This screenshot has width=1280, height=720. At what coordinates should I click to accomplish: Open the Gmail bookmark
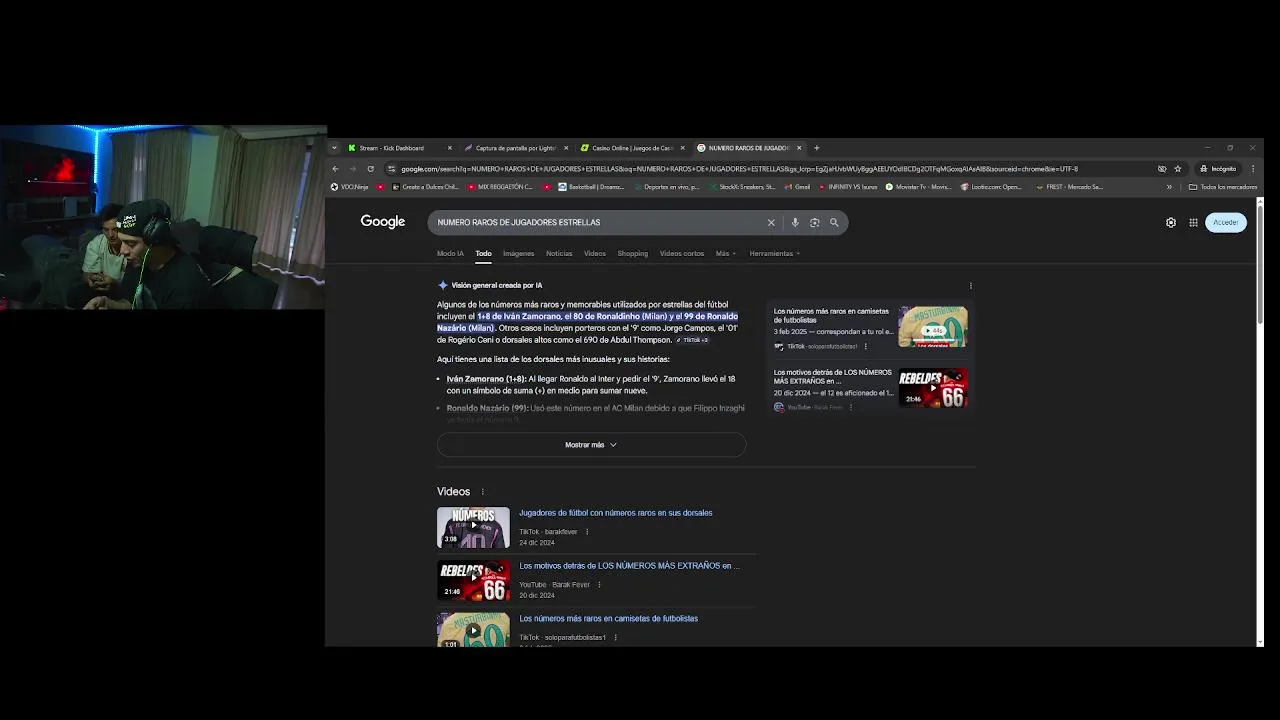coord(797,187)
